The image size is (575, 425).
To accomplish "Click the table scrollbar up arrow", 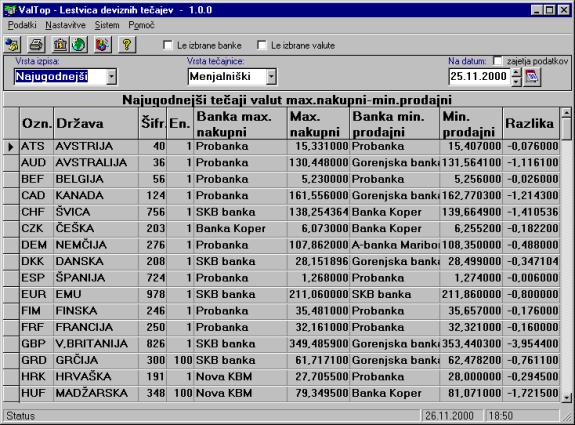I will coord(566,112).
